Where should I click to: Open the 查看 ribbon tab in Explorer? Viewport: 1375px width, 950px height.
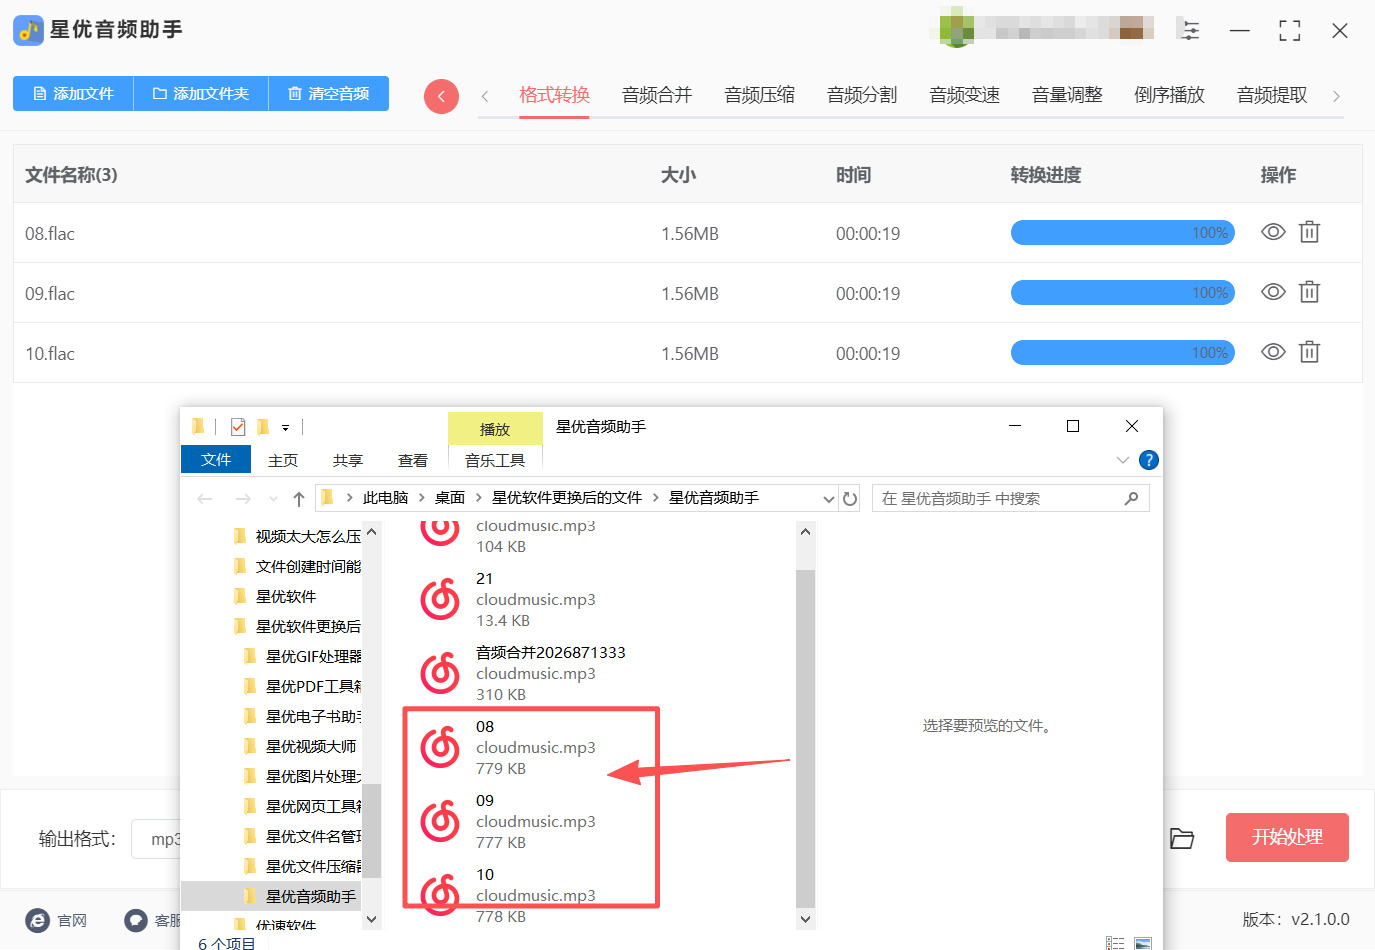pos(413,460)
